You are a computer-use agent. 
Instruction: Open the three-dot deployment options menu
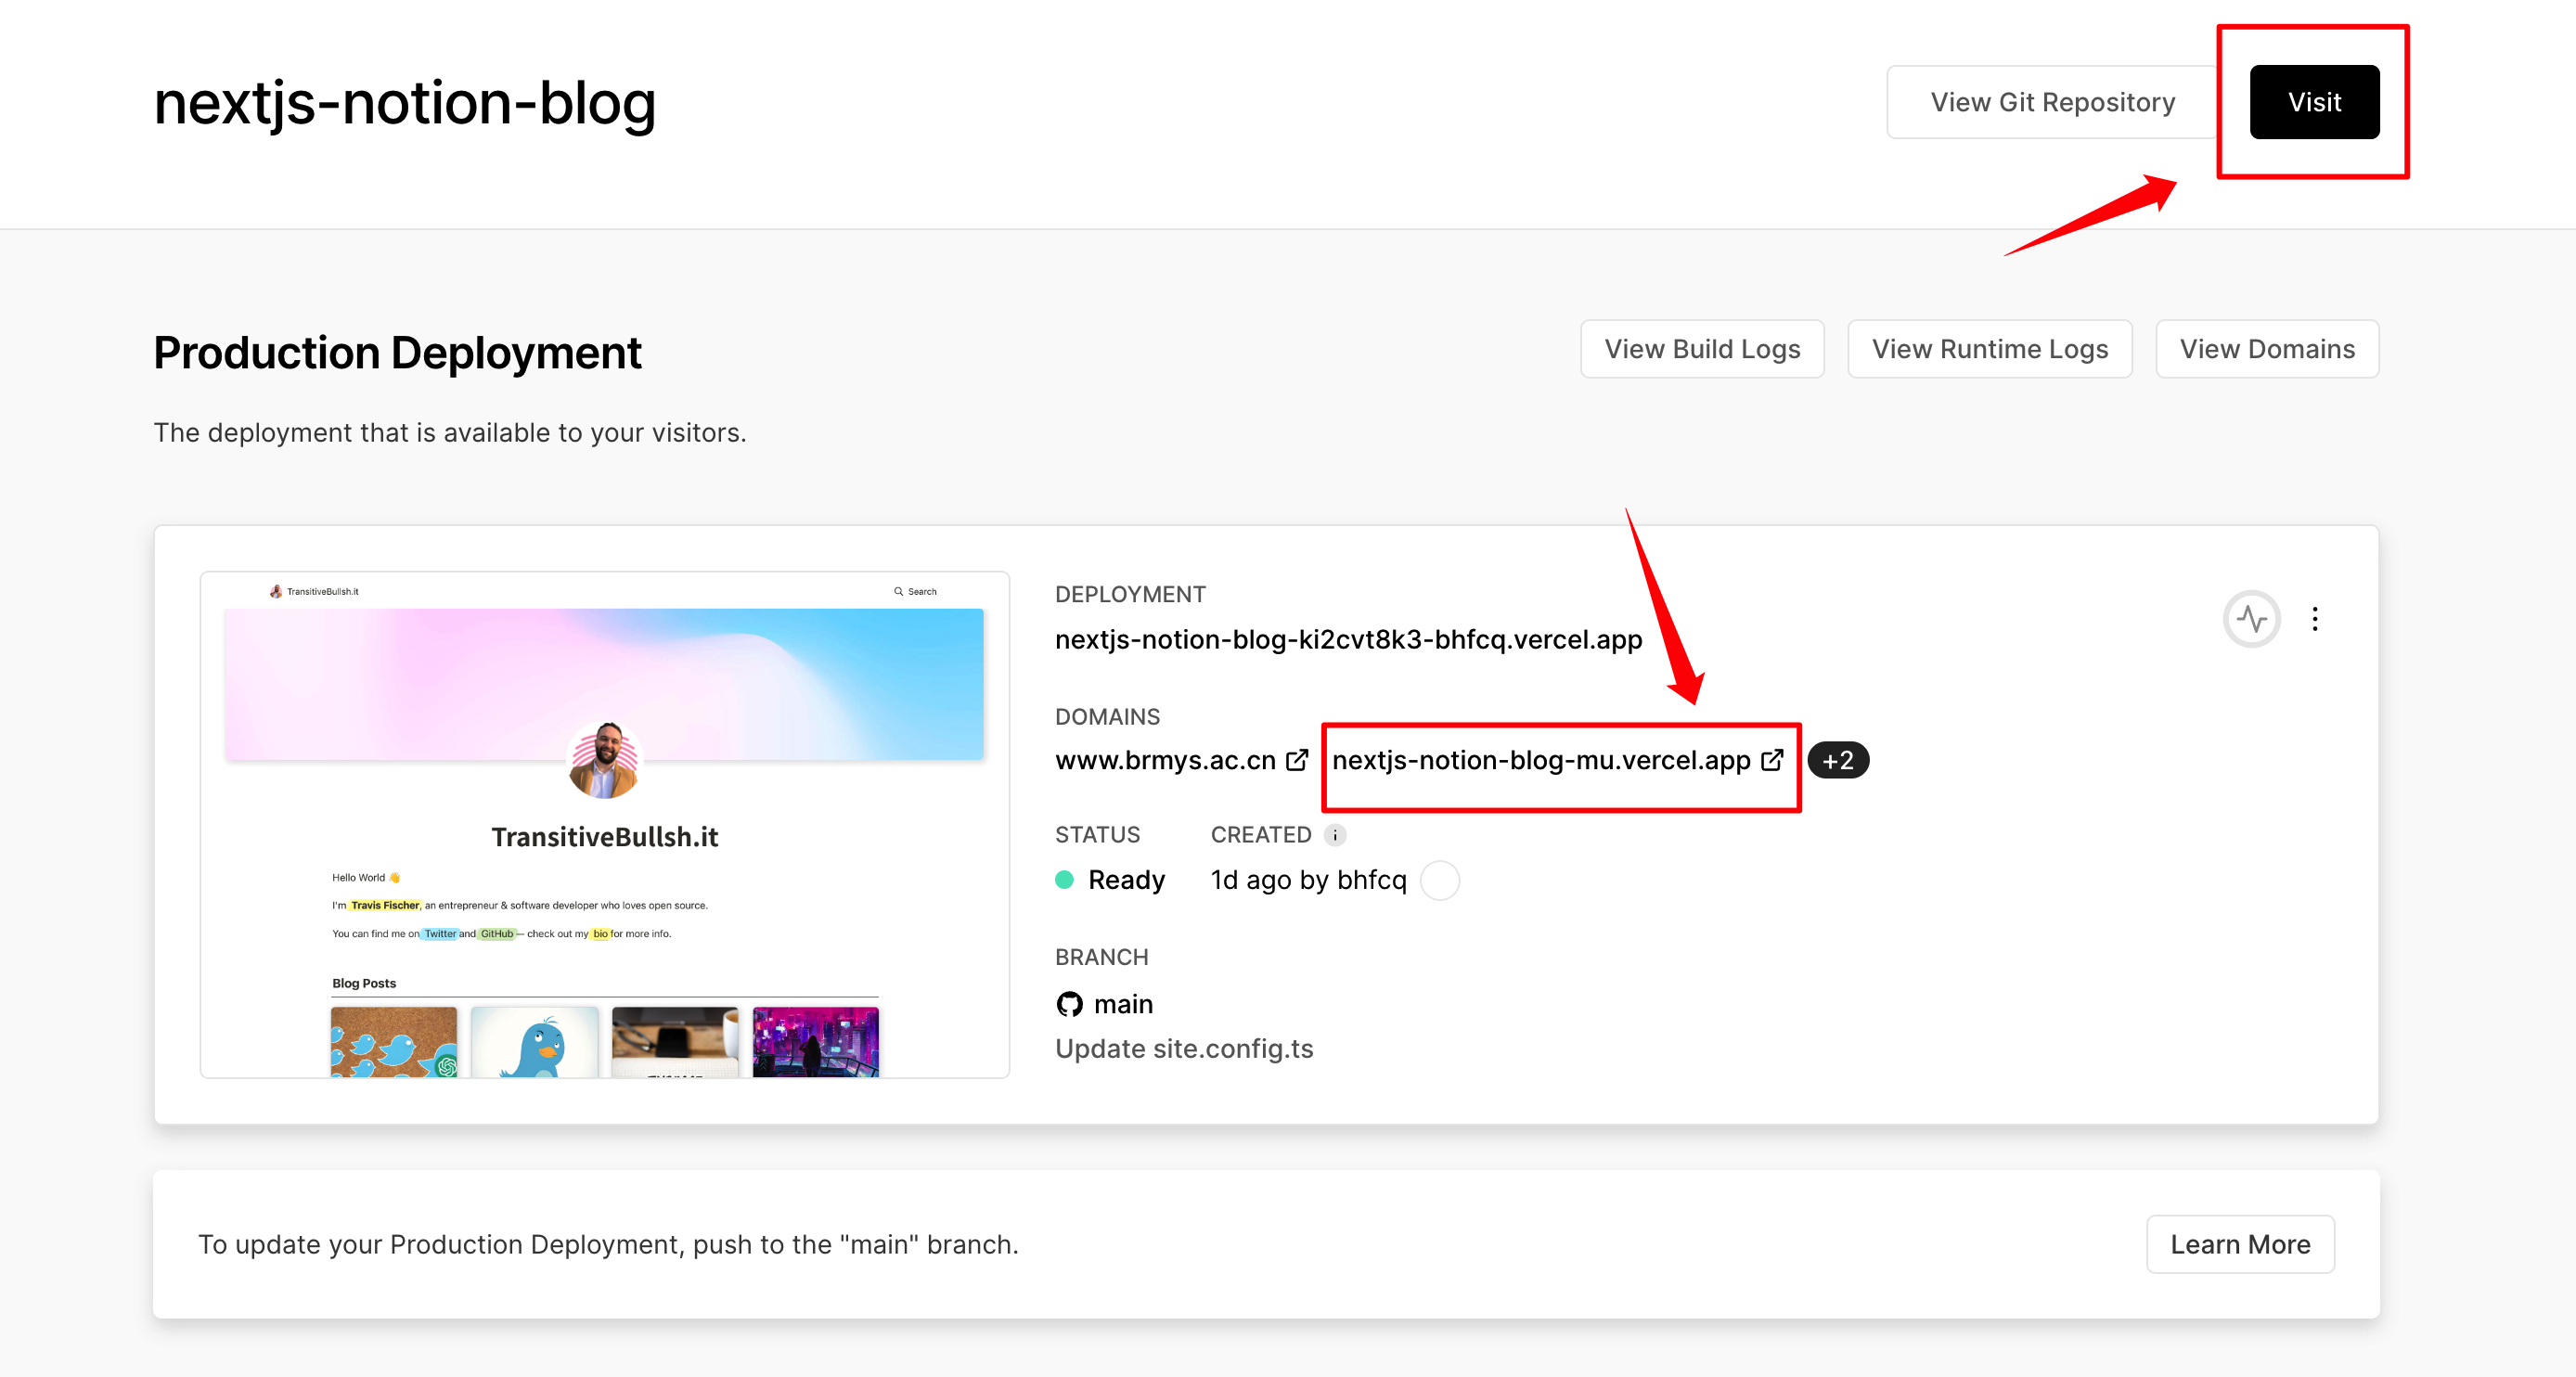[2315, 619]
